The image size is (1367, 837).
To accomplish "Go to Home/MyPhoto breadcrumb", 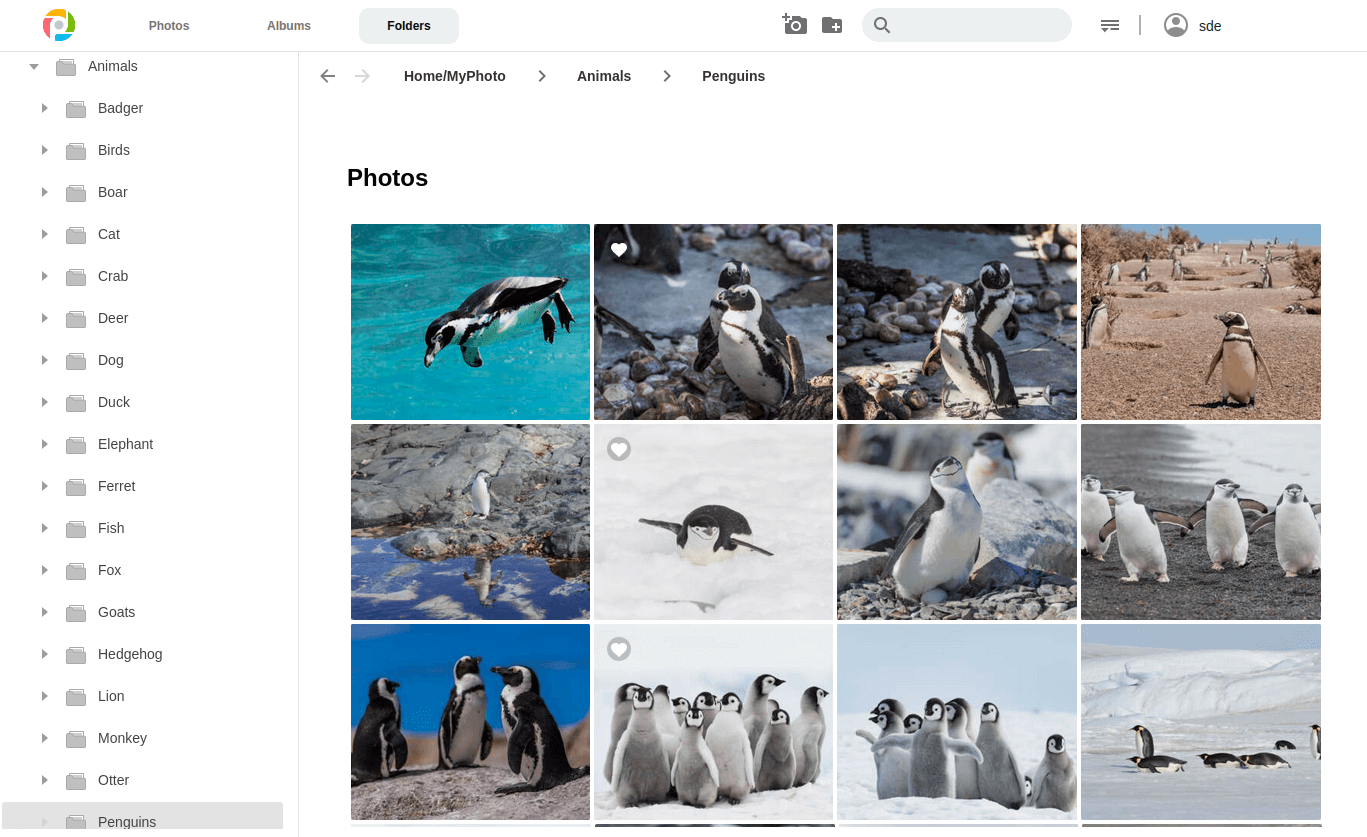I will coord(455,76).
